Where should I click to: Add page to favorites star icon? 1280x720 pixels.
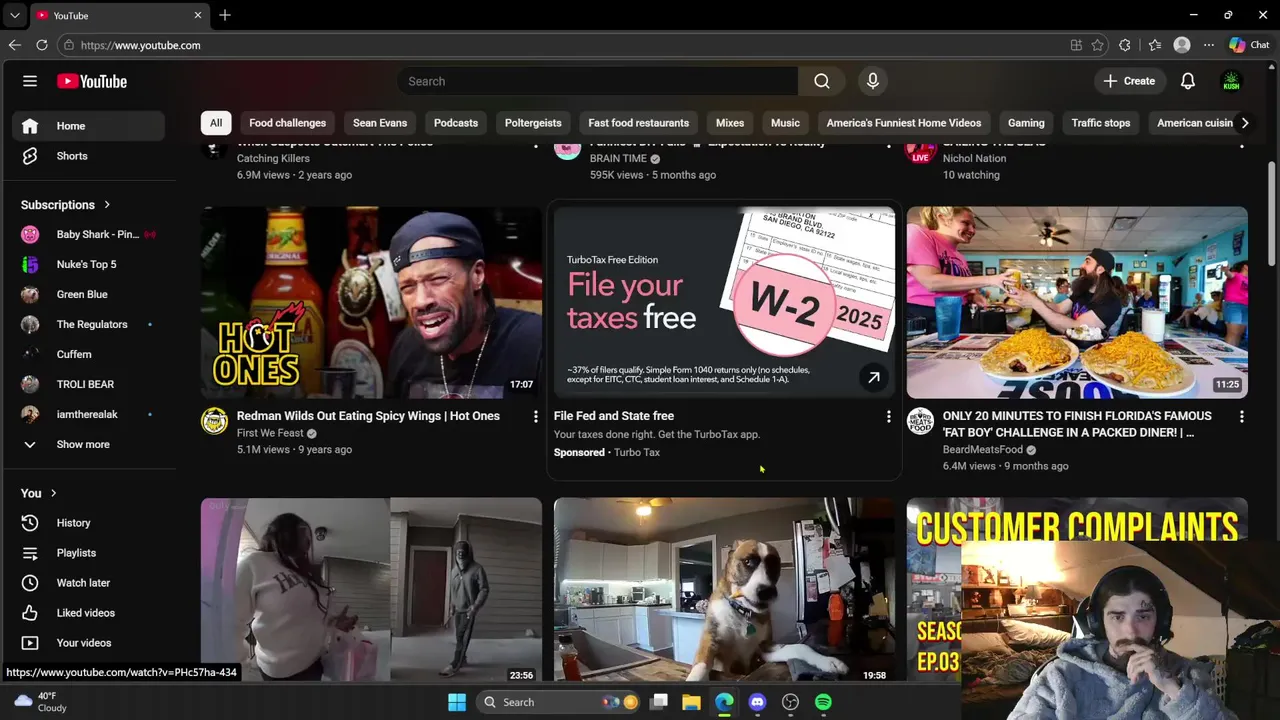pyautogui.click(x=1098, y=45)
